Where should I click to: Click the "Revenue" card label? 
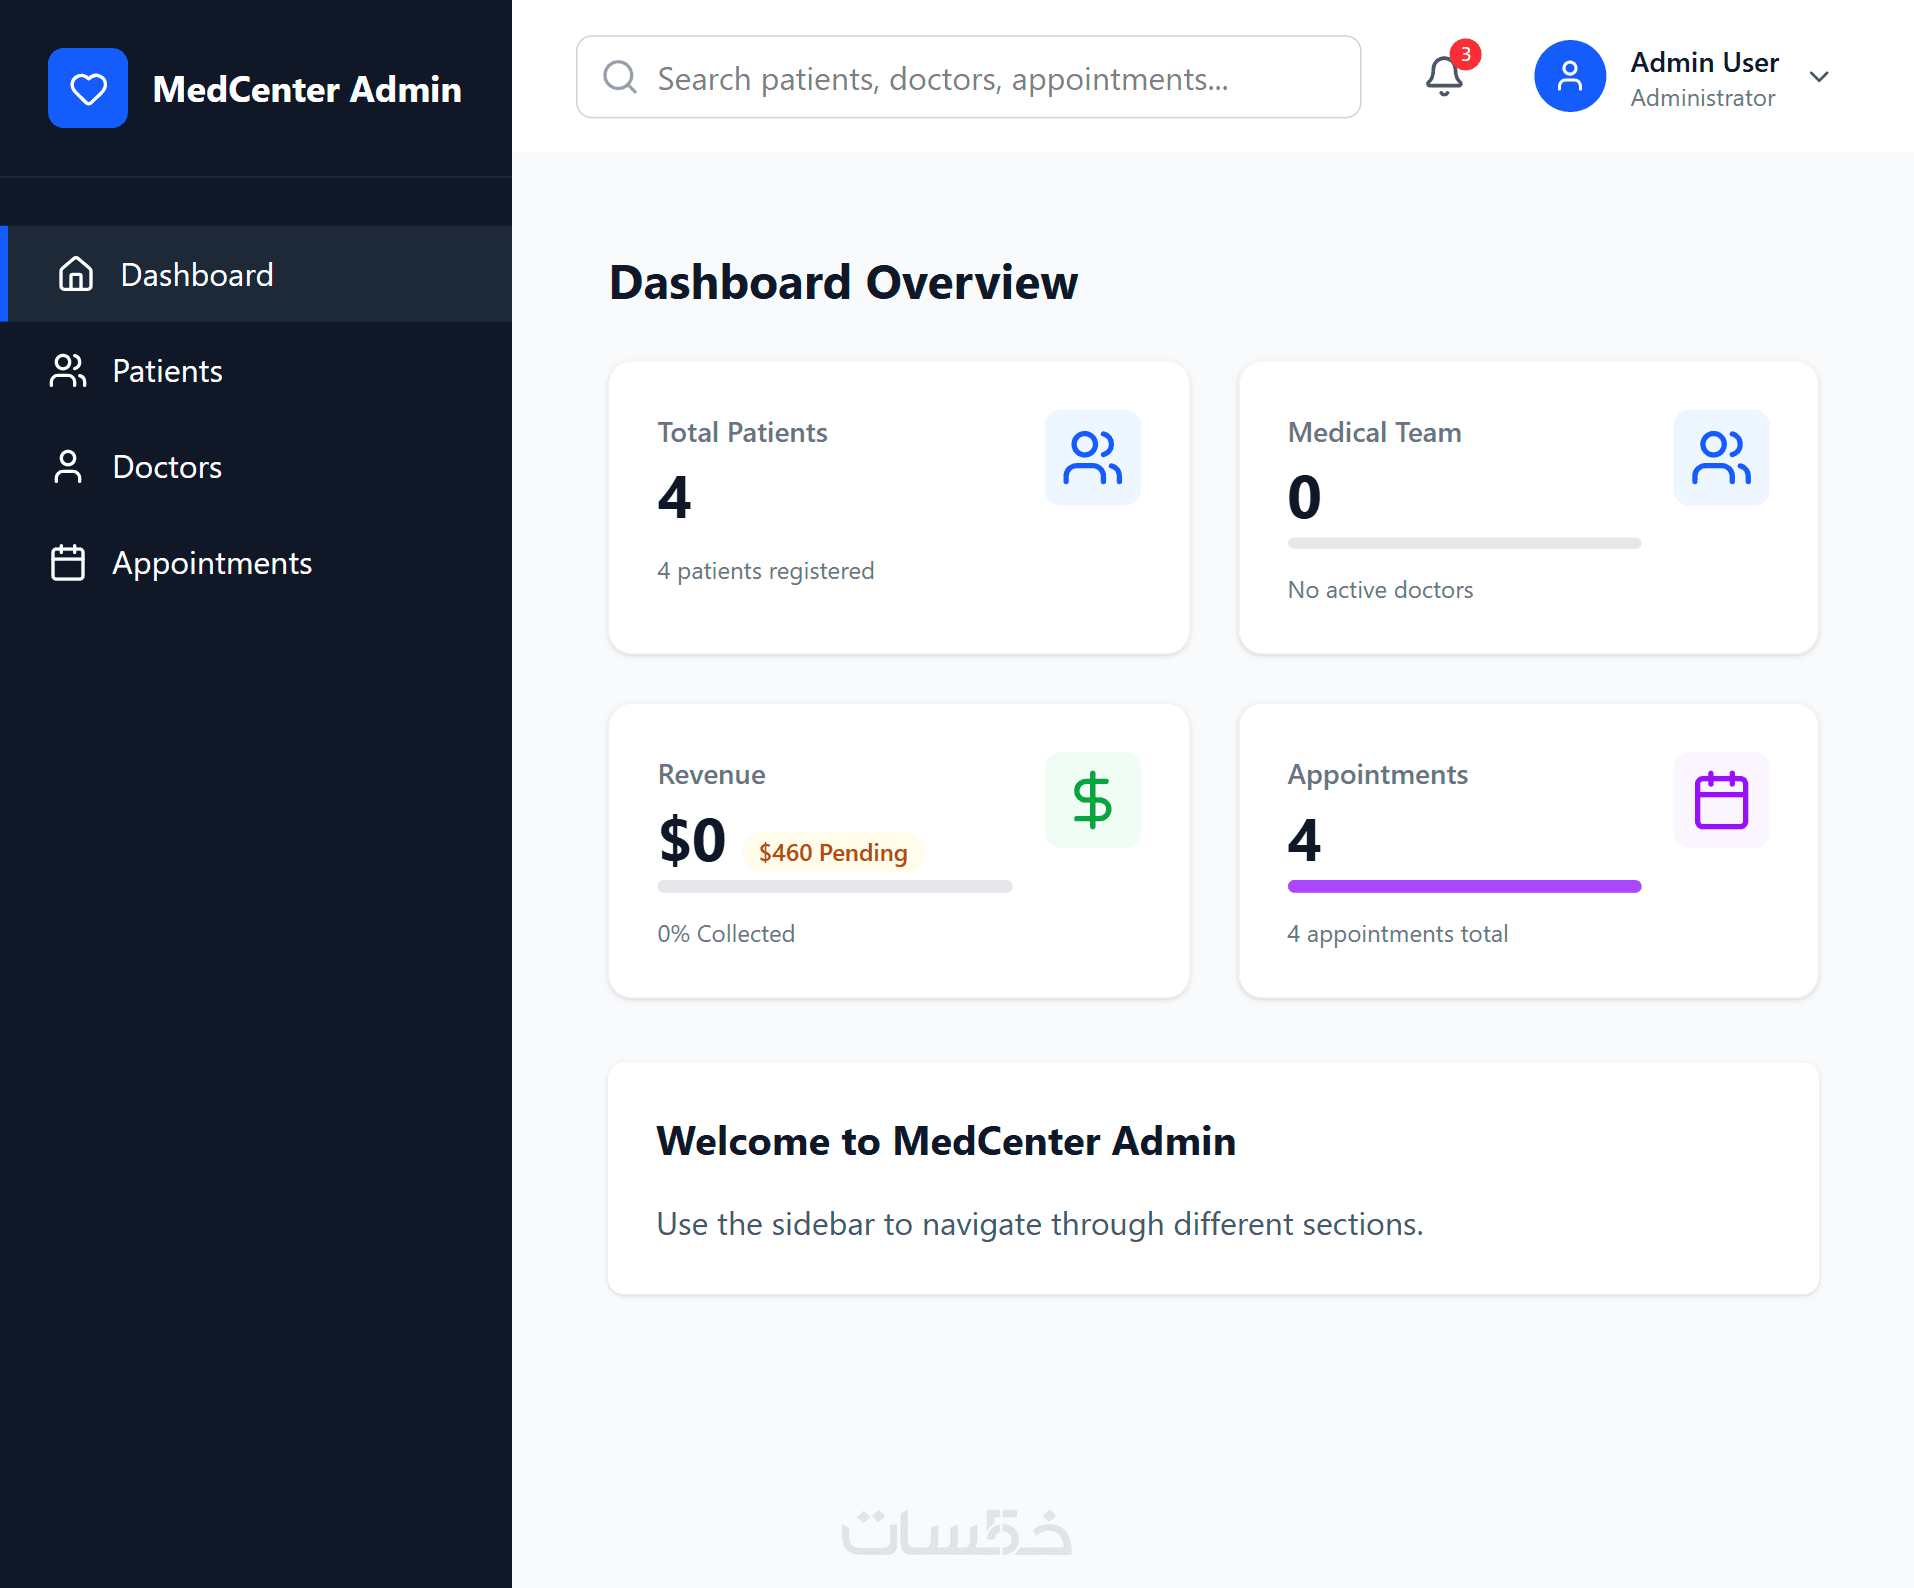click(x=711, y=774)
